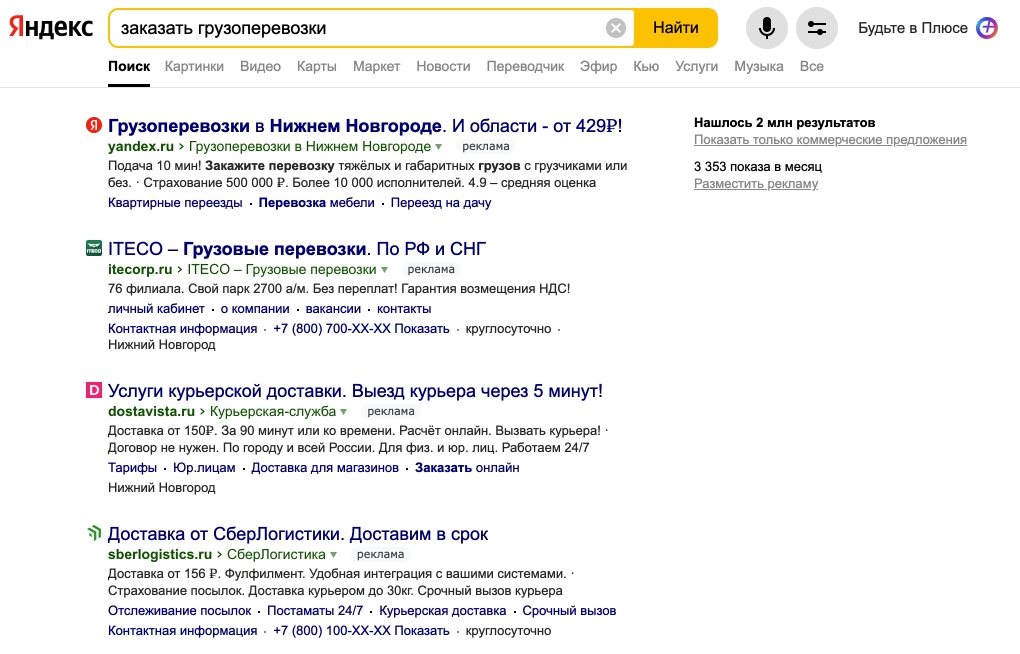The width and height of the screenshot is (1020, 654).
Task: Switch to the Видео tab
Action: 260,66
